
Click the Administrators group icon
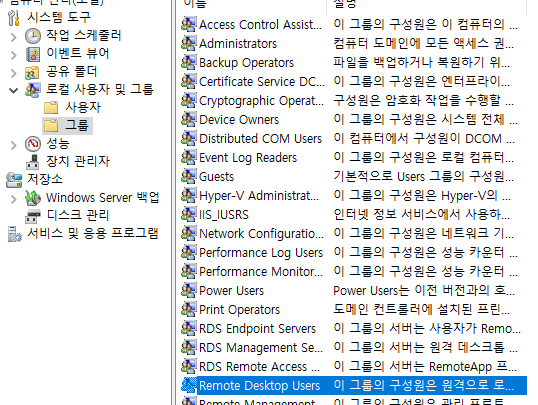[189, 43]
